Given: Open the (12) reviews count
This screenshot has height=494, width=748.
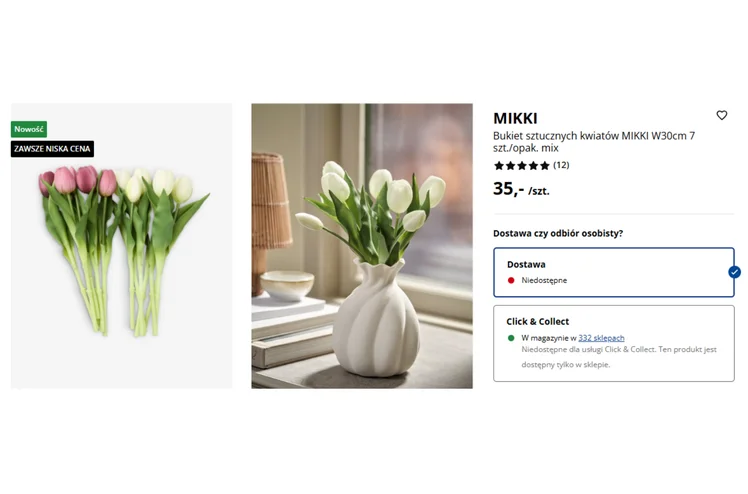Looking at the screenshot, I should [561, 165].
